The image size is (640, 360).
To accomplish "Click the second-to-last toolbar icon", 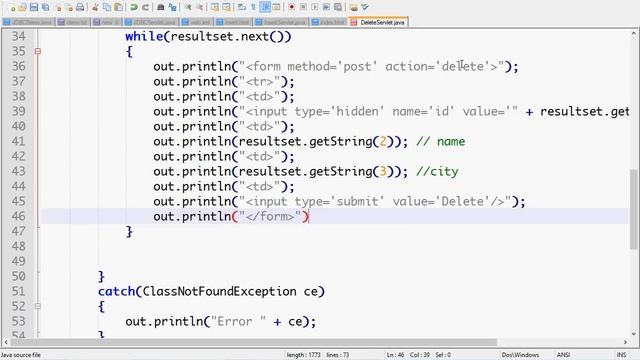I will 353,7.
